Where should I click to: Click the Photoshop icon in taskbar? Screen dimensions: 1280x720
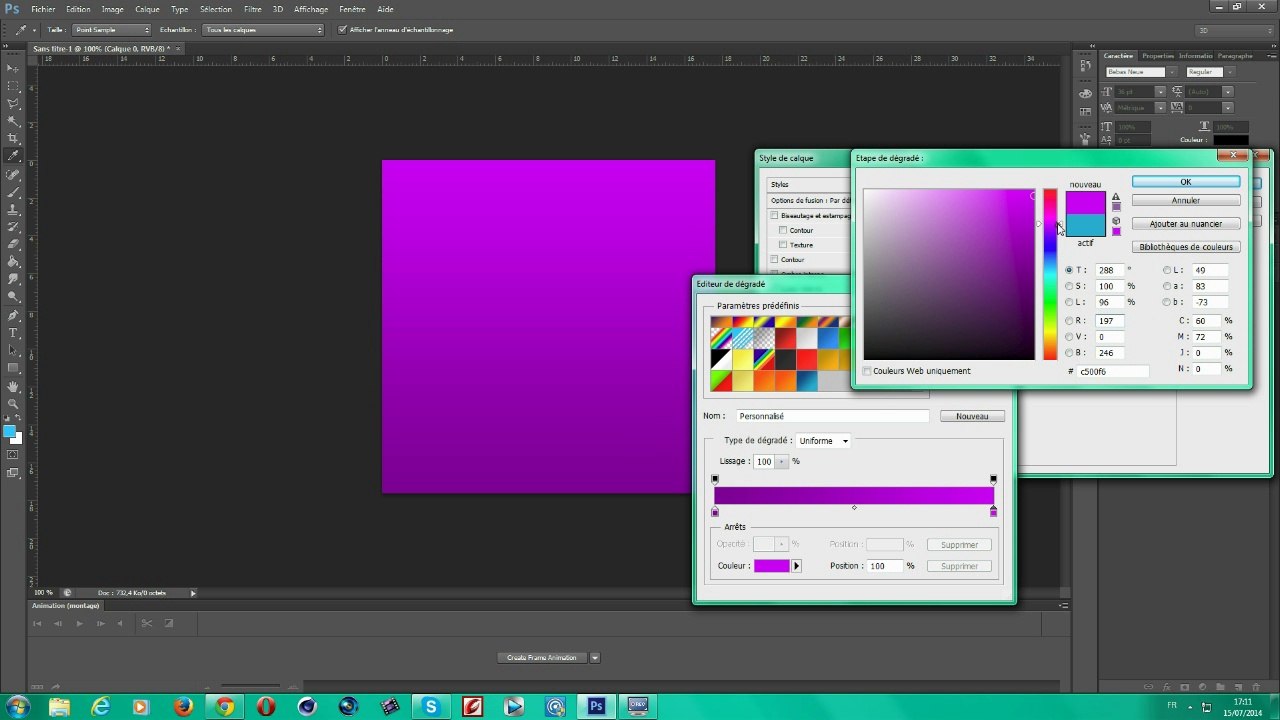click(596, 706)
